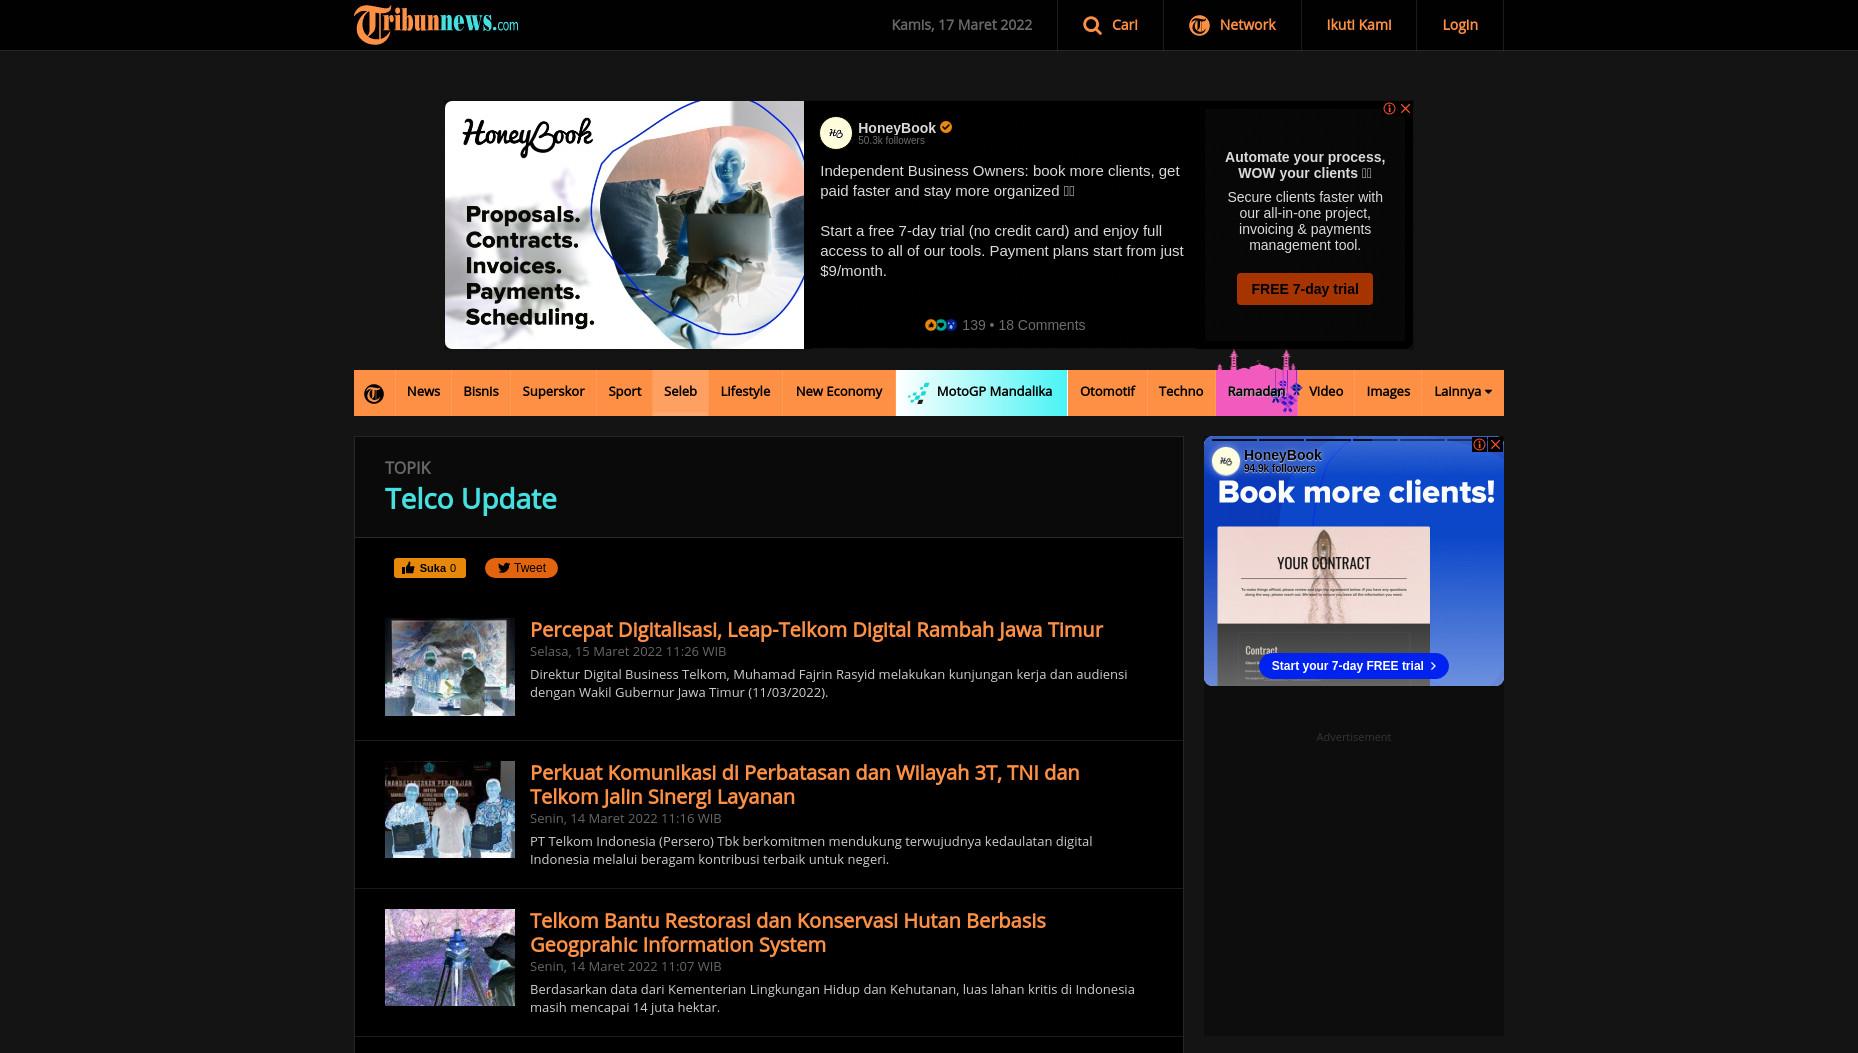
Task: Click the Tribun Network logo icon
Action: click(1199, 26)
